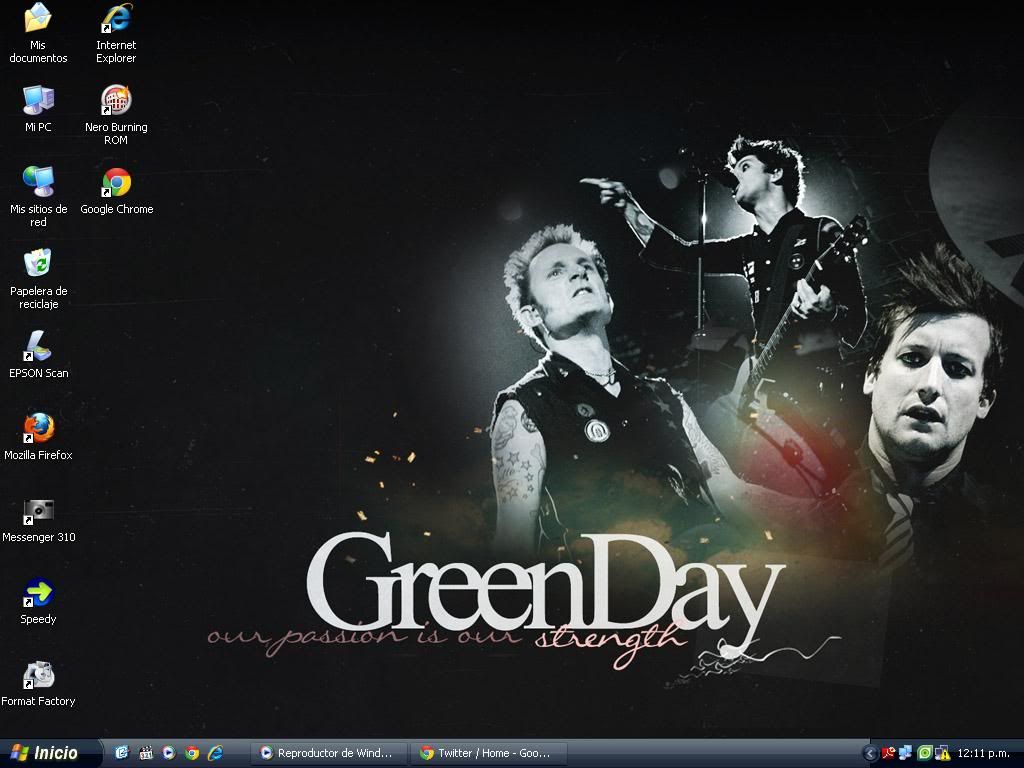The image size is (1024, 768).
Task: Open the Inicio start menu
Action: (x=50, y=753)
